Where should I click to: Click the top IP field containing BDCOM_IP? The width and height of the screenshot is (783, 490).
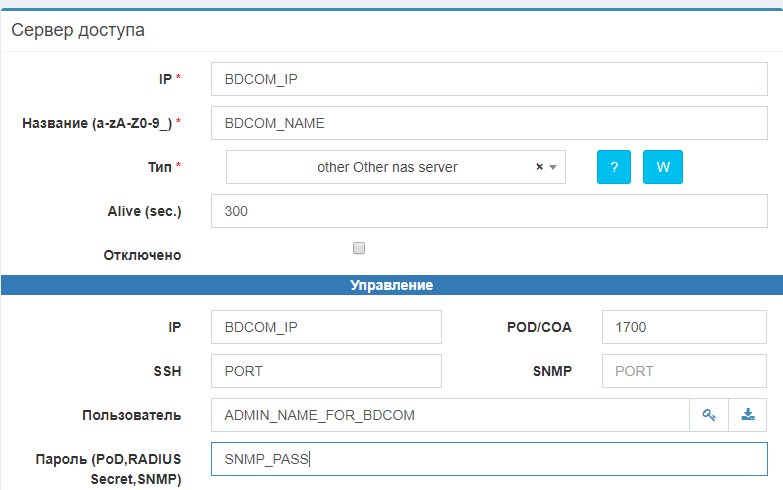pyautogui.click(x=489, y=79)
